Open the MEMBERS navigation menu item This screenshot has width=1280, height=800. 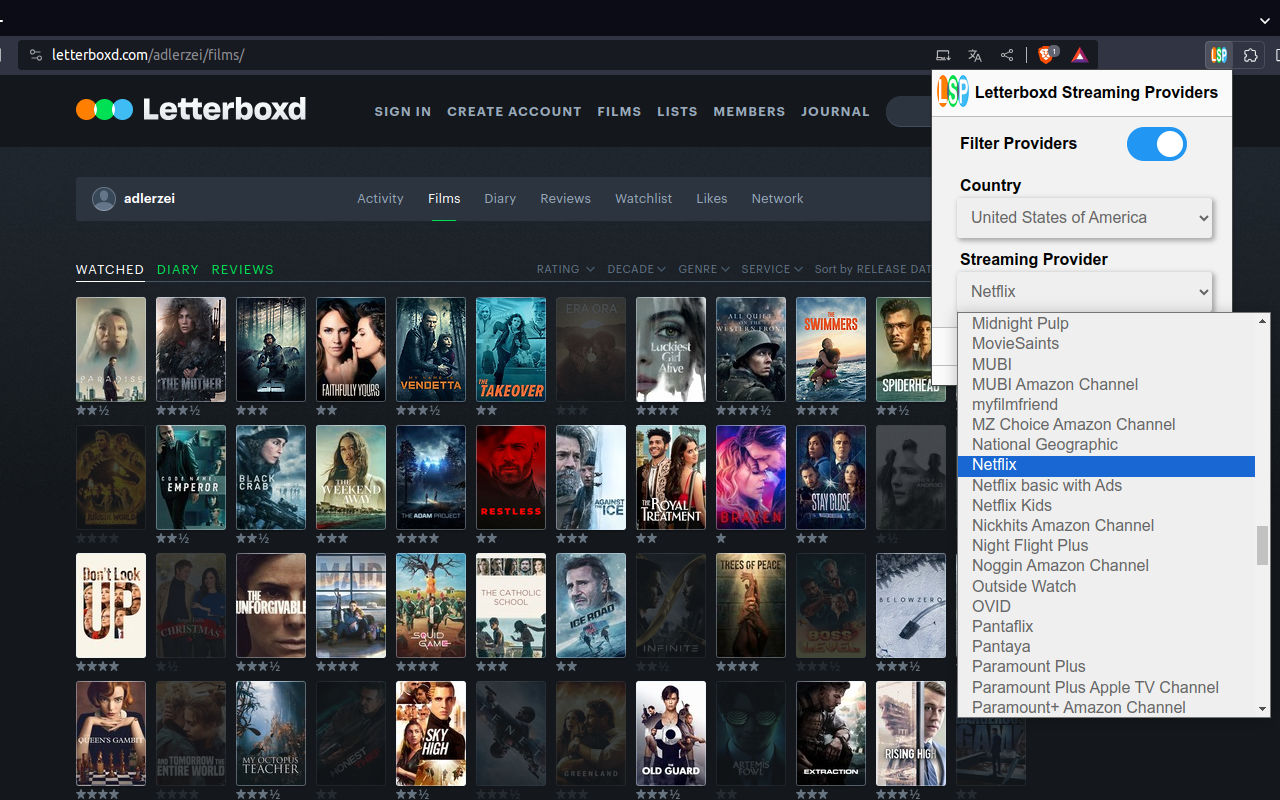749,111
